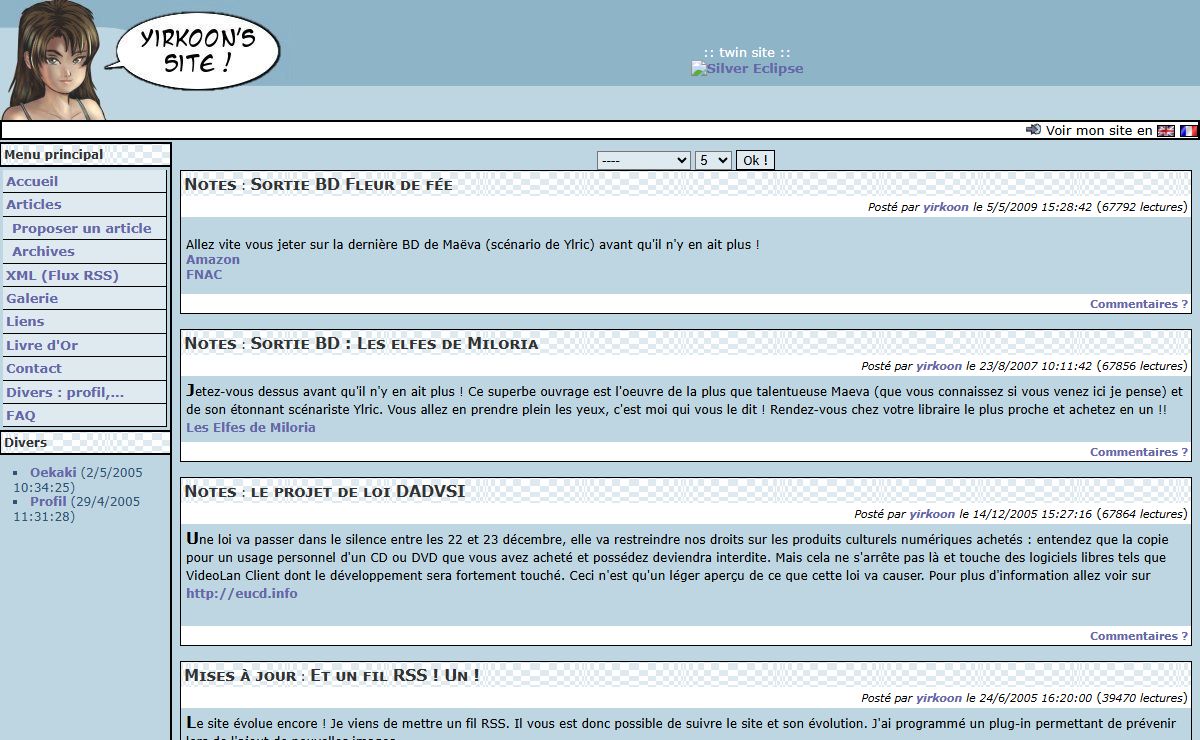Open the category filter dropdown
Image resolution: width=1200 pixels, height=740 pixels.
[x=643, y=160]
